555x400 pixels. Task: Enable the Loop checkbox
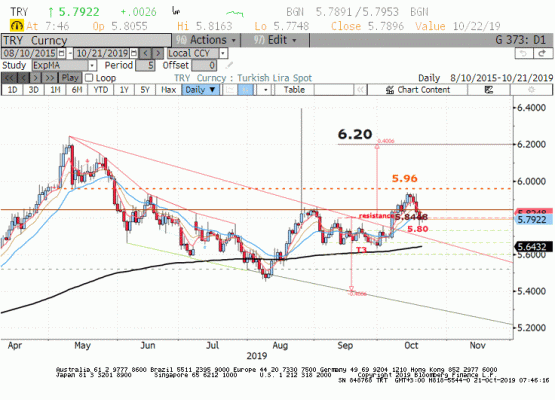[x=89, y=78]
